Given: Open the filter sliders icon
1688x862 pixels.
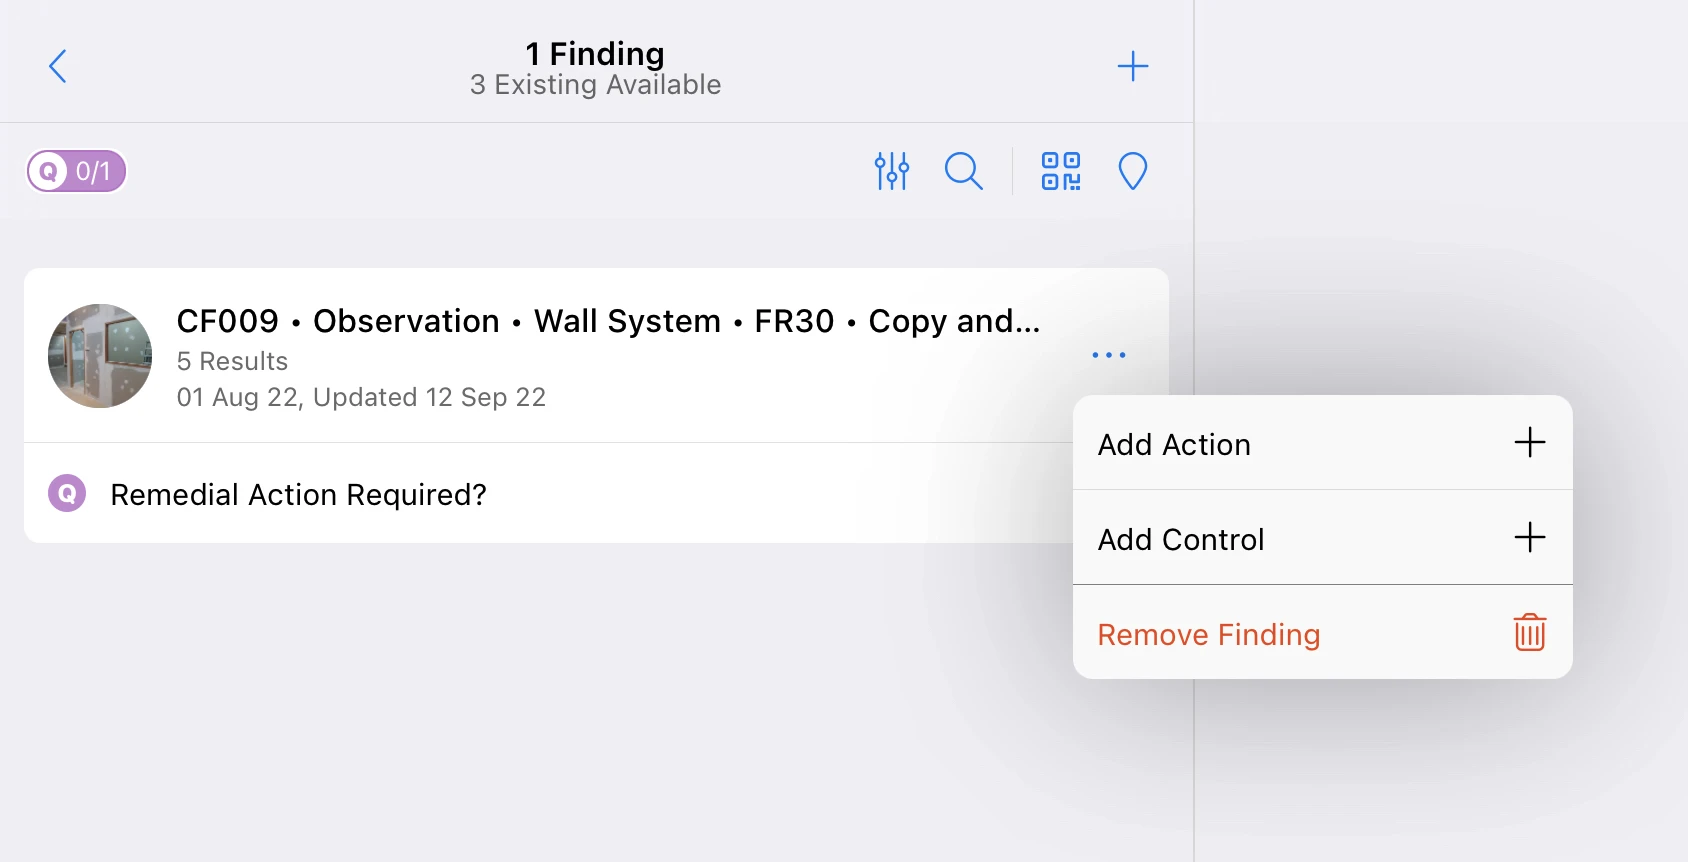Looking at the screenshot, I should click(892, 171).
